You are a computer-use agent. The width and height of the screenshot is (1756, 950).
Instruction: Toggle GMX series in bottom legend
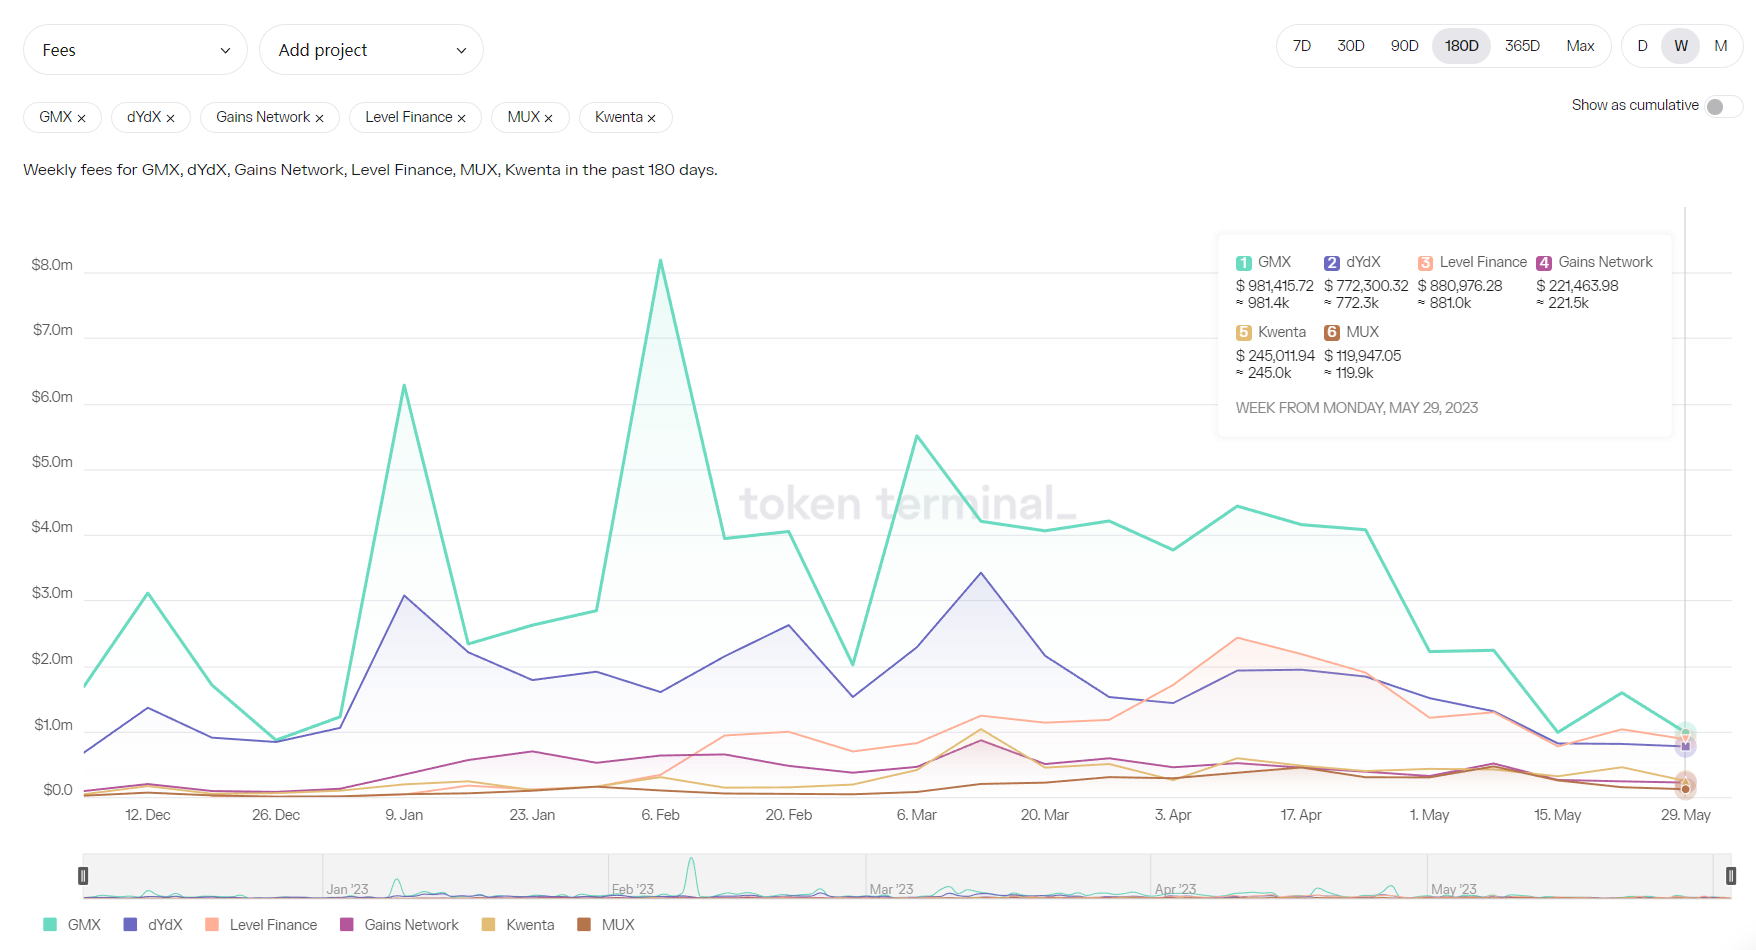pos(72,925)
